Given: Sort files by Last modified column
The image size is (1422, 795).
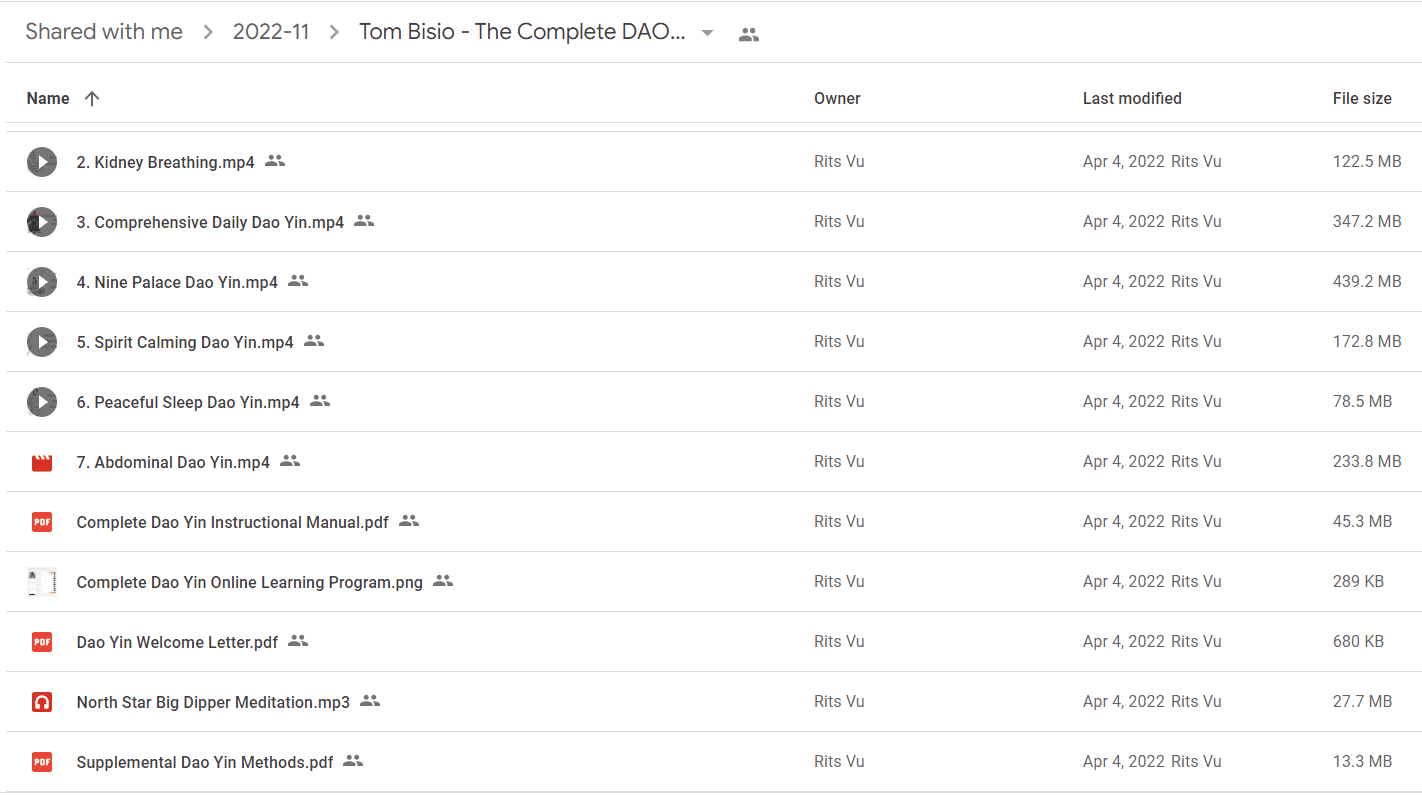Looking at the screenshot, I should coord(1132,98).
